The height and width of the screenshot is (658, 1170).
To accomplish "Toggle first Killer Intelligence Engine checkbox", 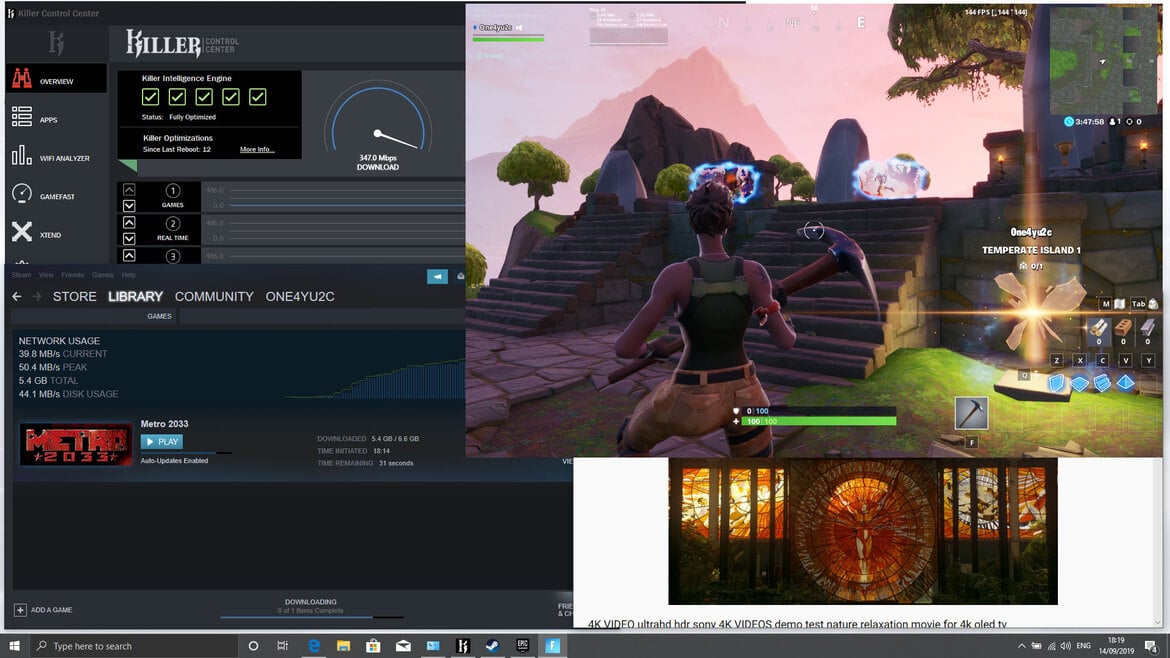I will [x=150, y=97].
